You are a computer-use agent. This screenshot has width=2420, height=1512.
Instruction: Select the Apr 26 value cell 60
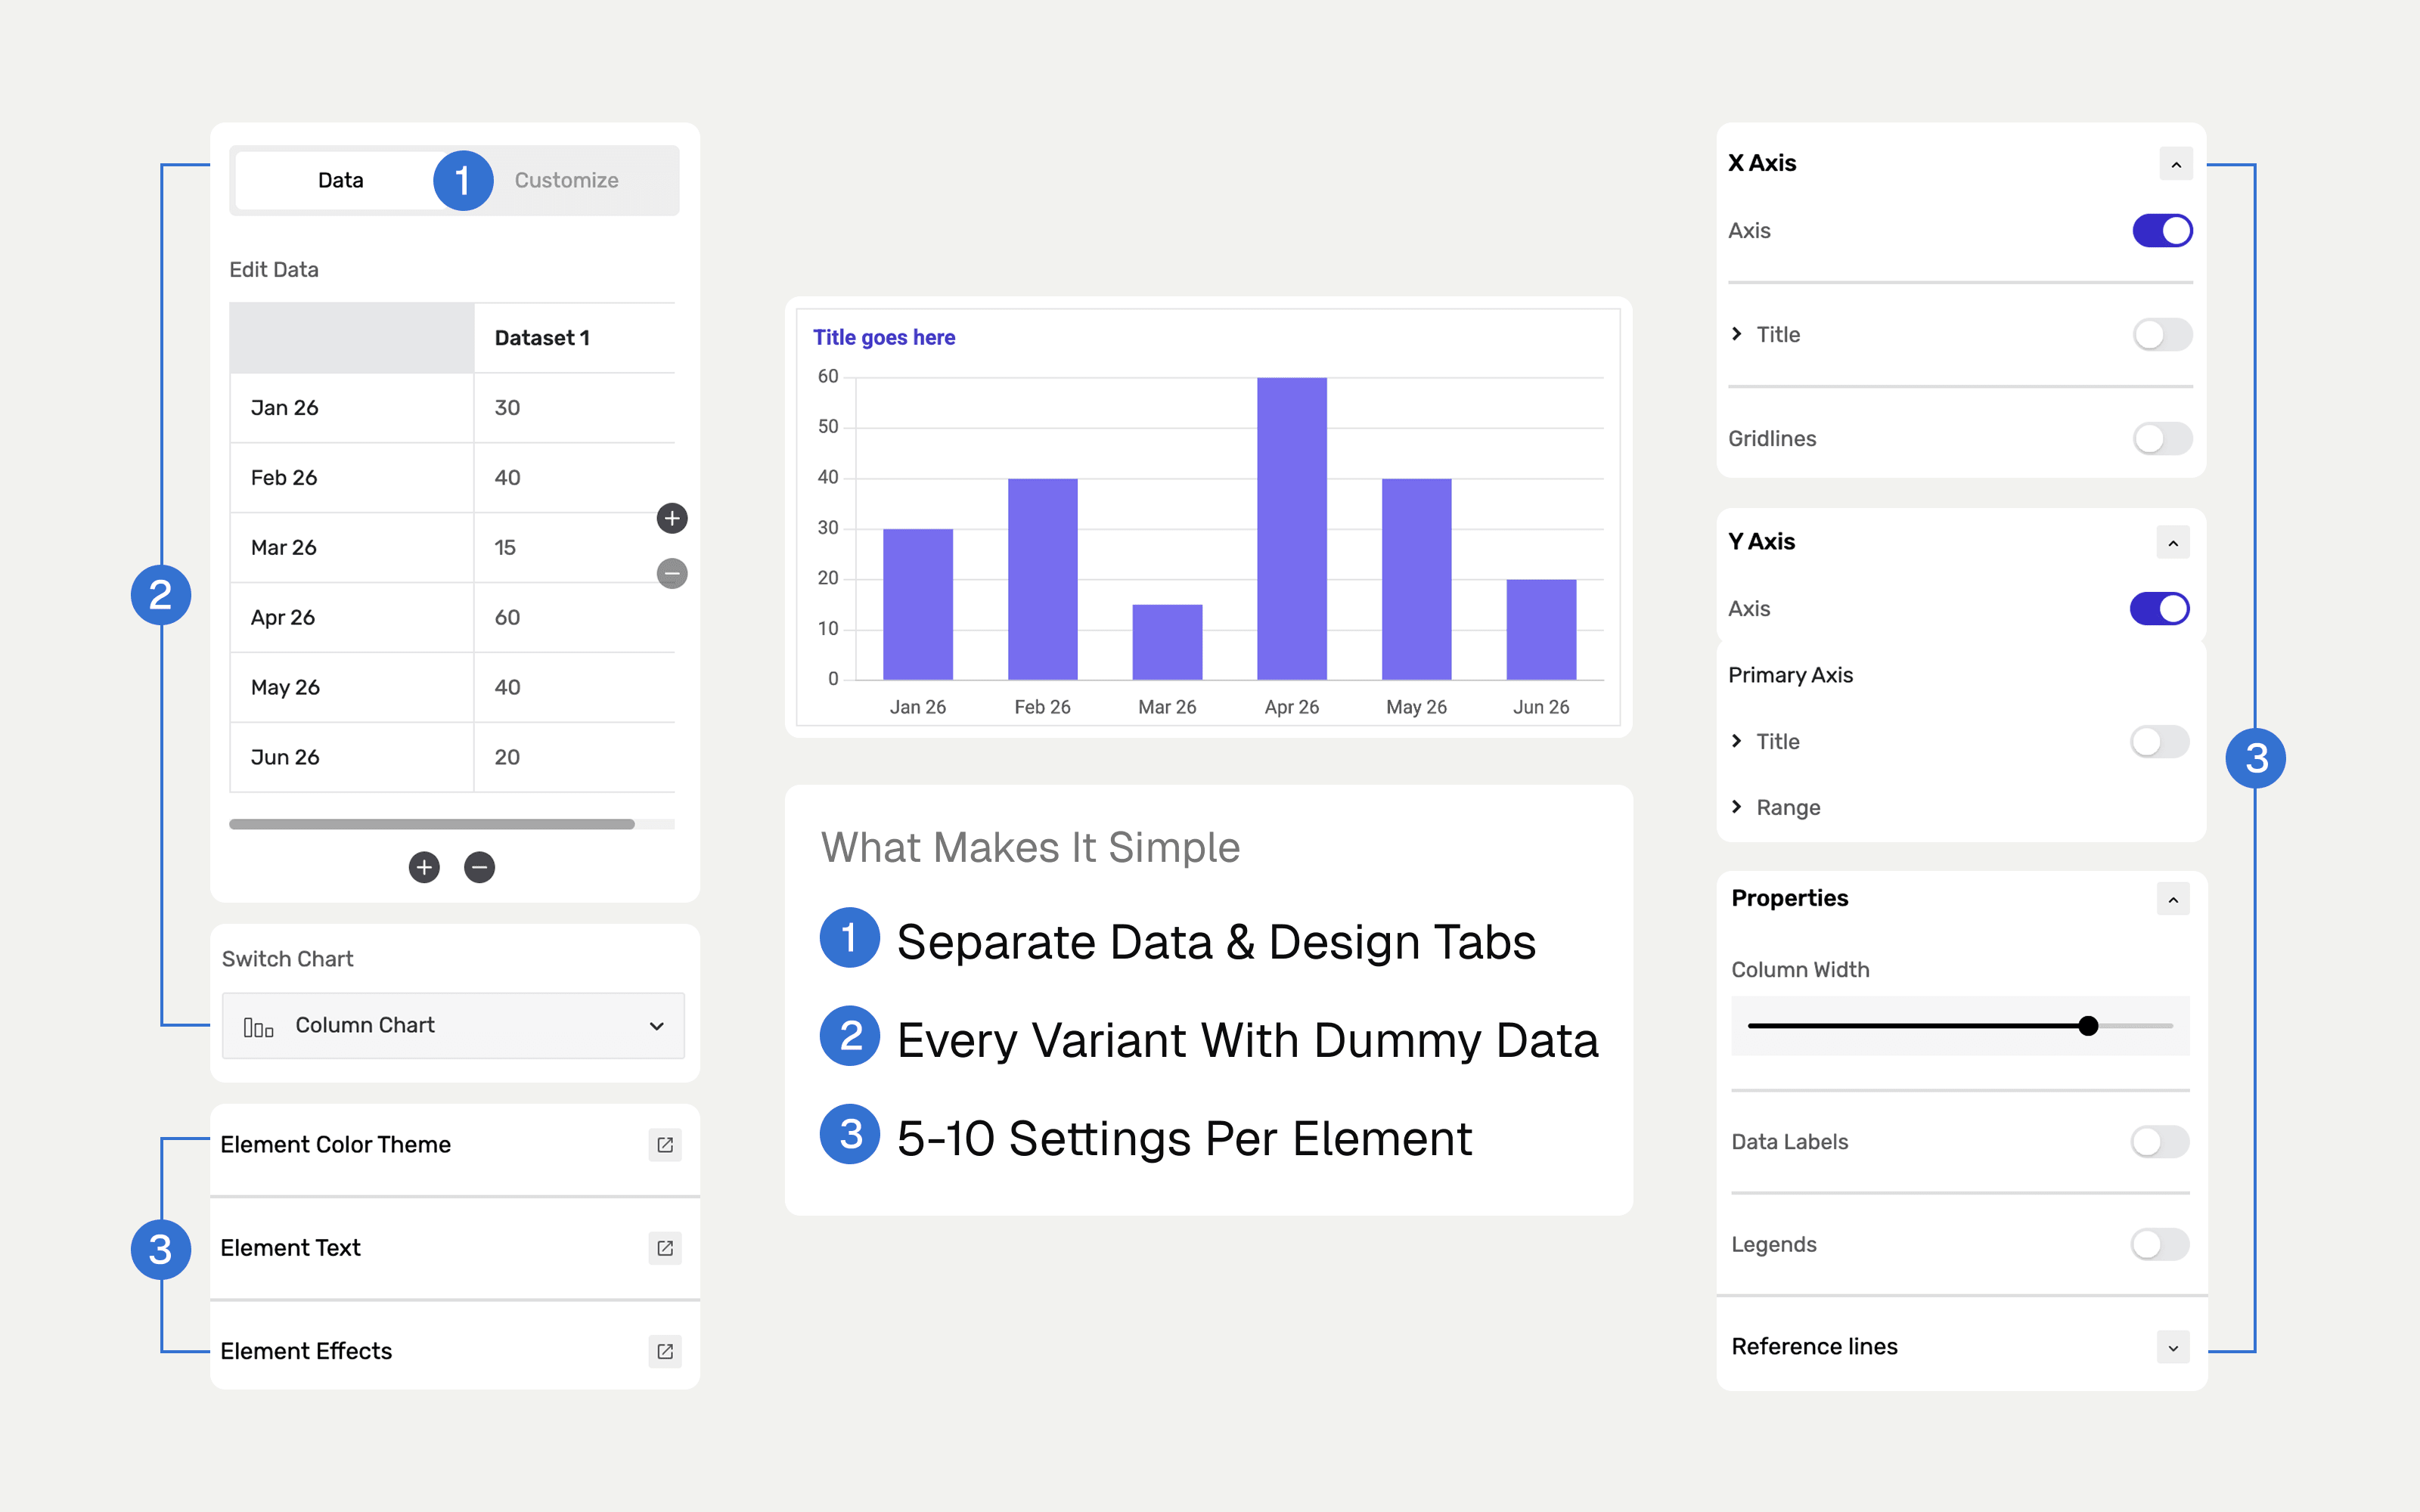pos(574,618)
